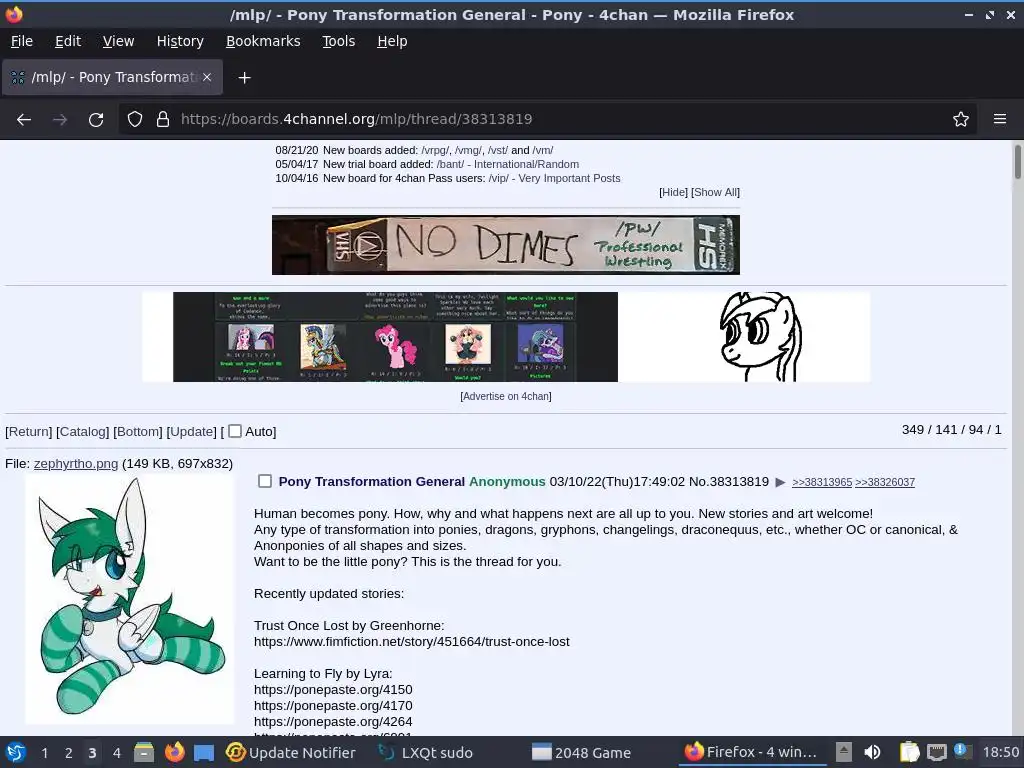Go back with the browser back arrow
The image size is (1024, 768).
pos(24,120)
